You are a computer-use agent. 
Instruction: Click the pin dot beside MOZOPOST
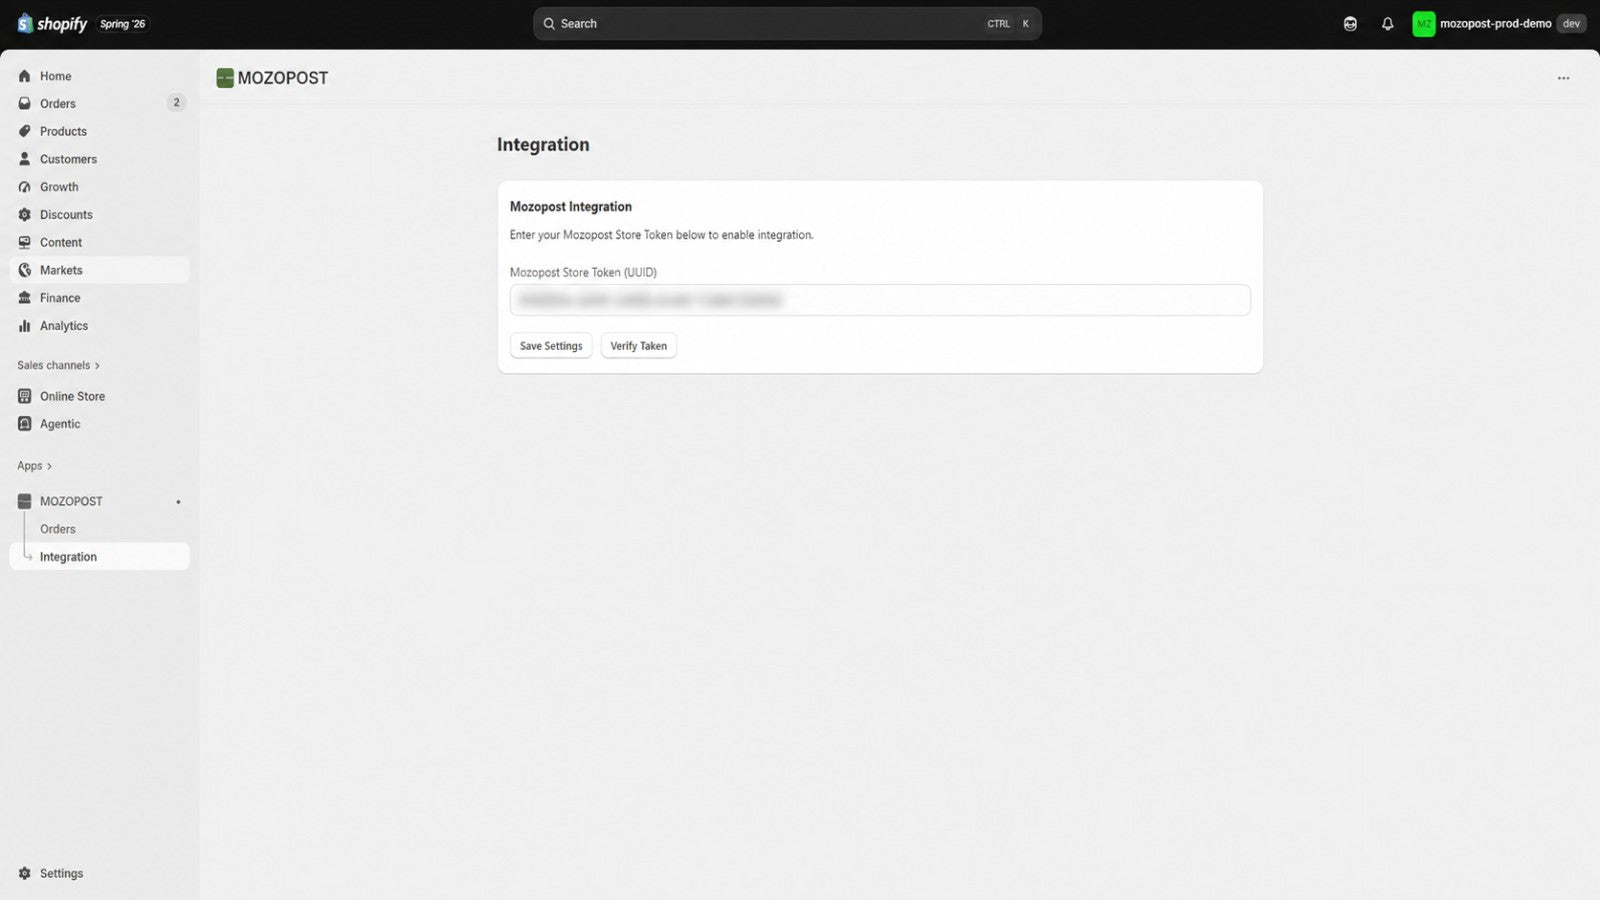coord(178,502)
